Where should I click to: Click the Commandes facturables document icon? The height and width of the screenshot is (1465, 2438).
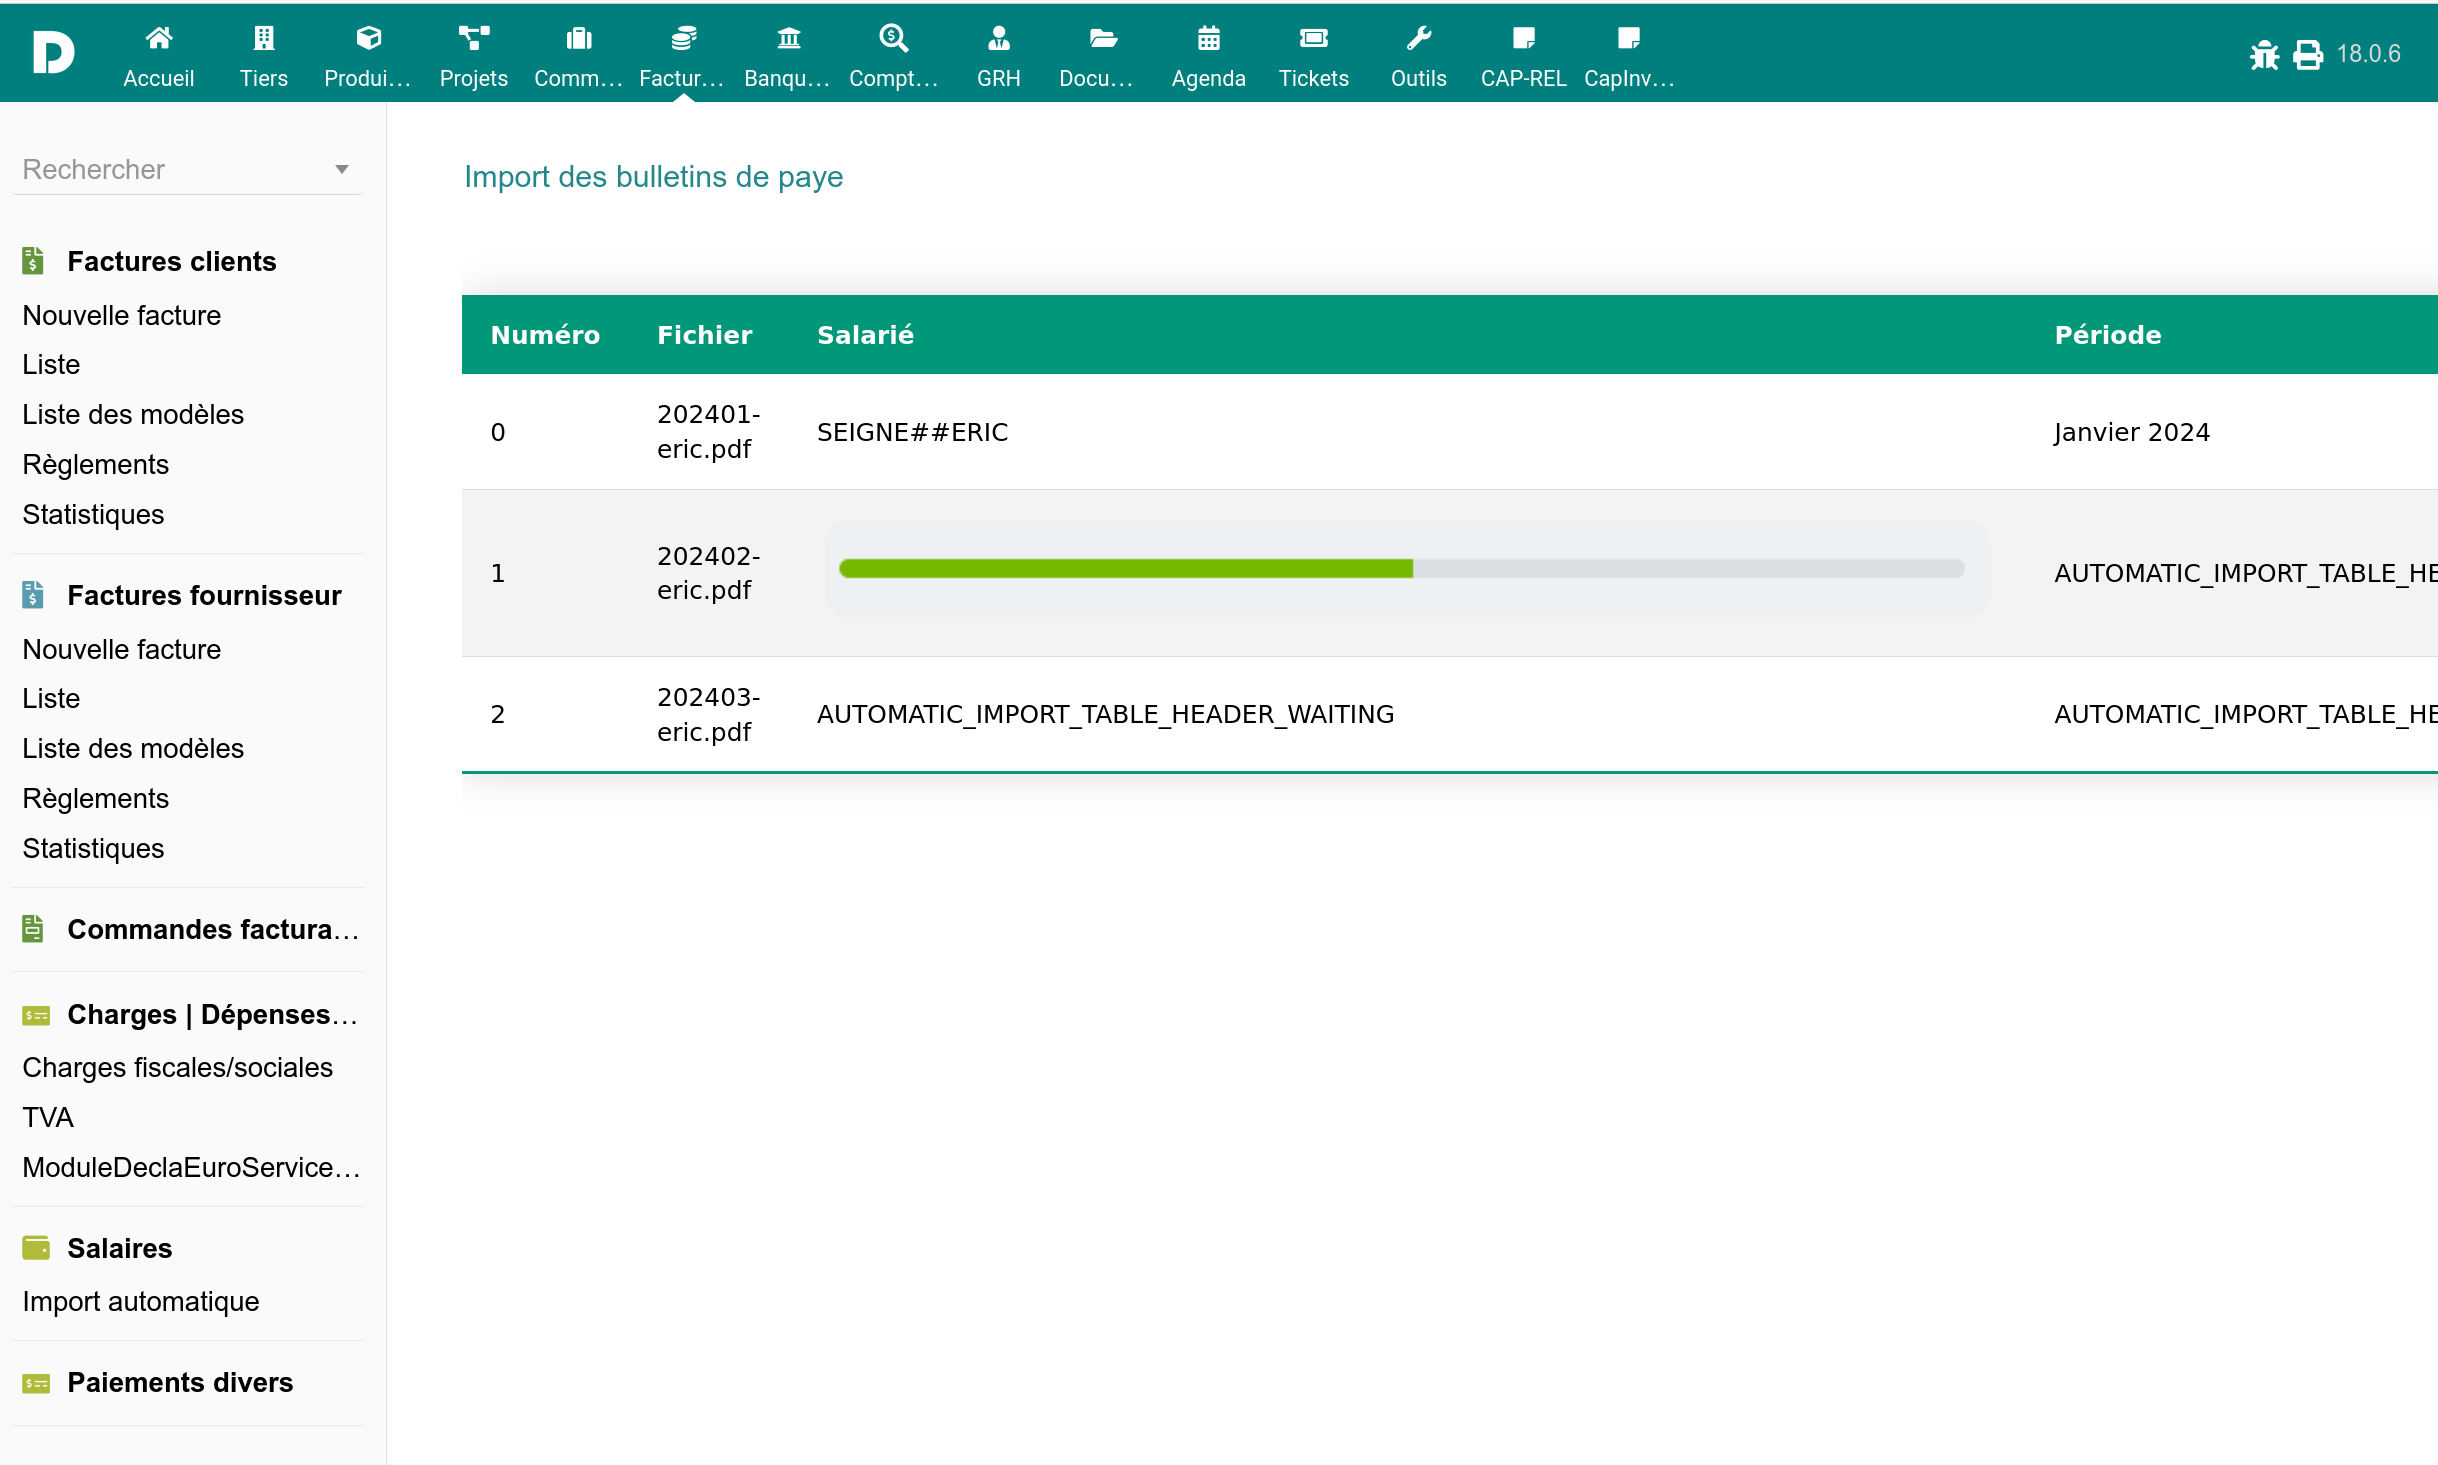33,929
